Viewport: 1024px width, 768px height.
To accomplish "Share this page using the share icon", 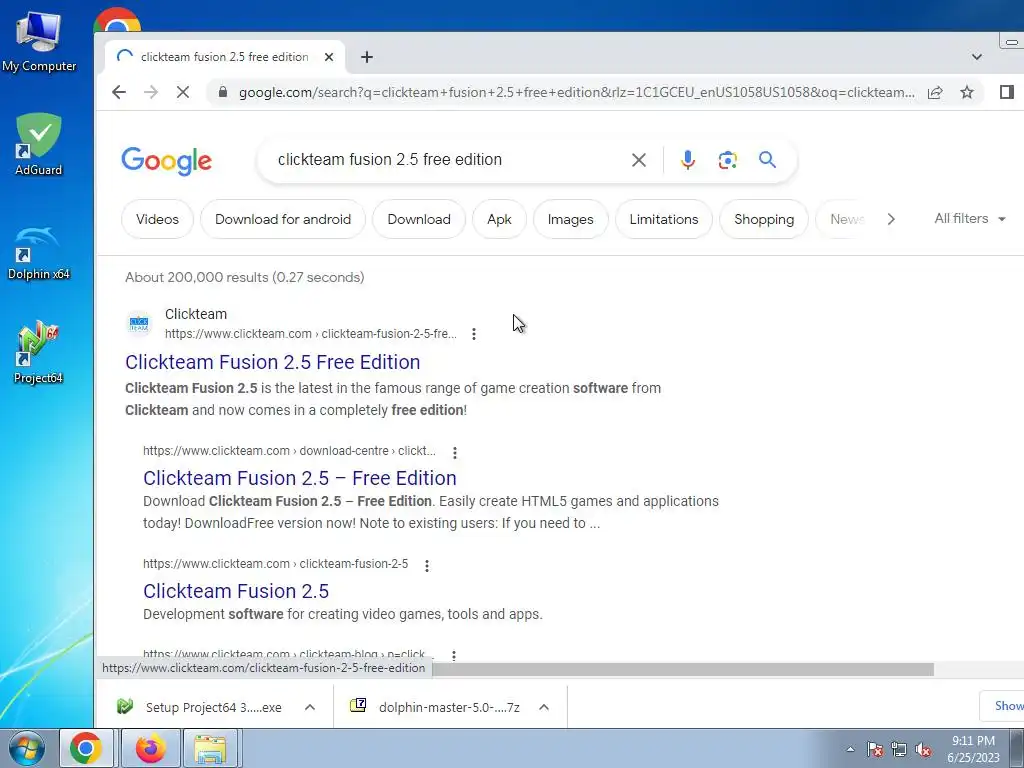I will [935, 92].
